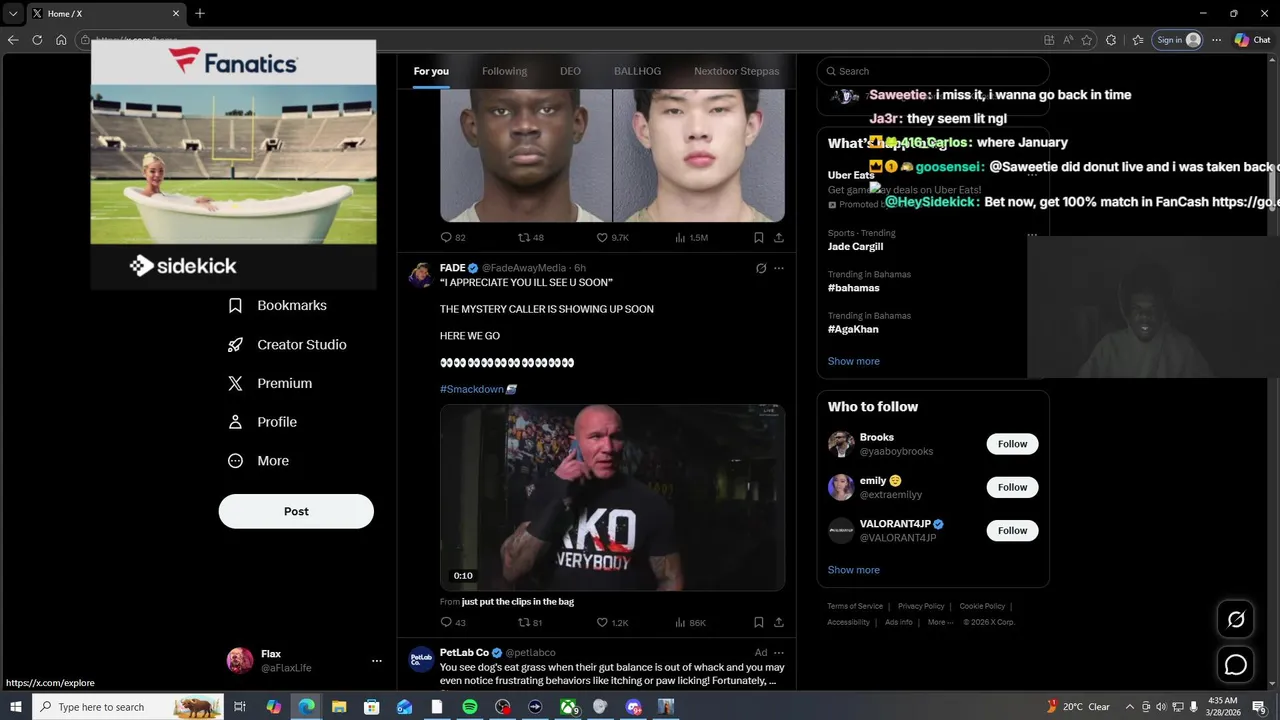Image resolution: width=1280 pixels, height=720 pixels.
Task: Expand footer More links
Action: [x=939, y=622]
